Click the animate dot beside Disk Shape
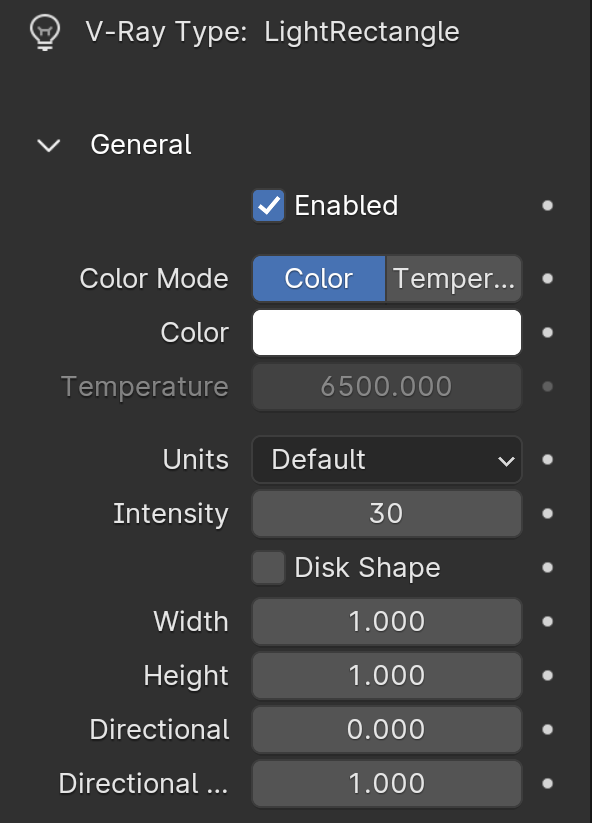The height and width of the screenshot is (823, 592). (x=547, y=567)
